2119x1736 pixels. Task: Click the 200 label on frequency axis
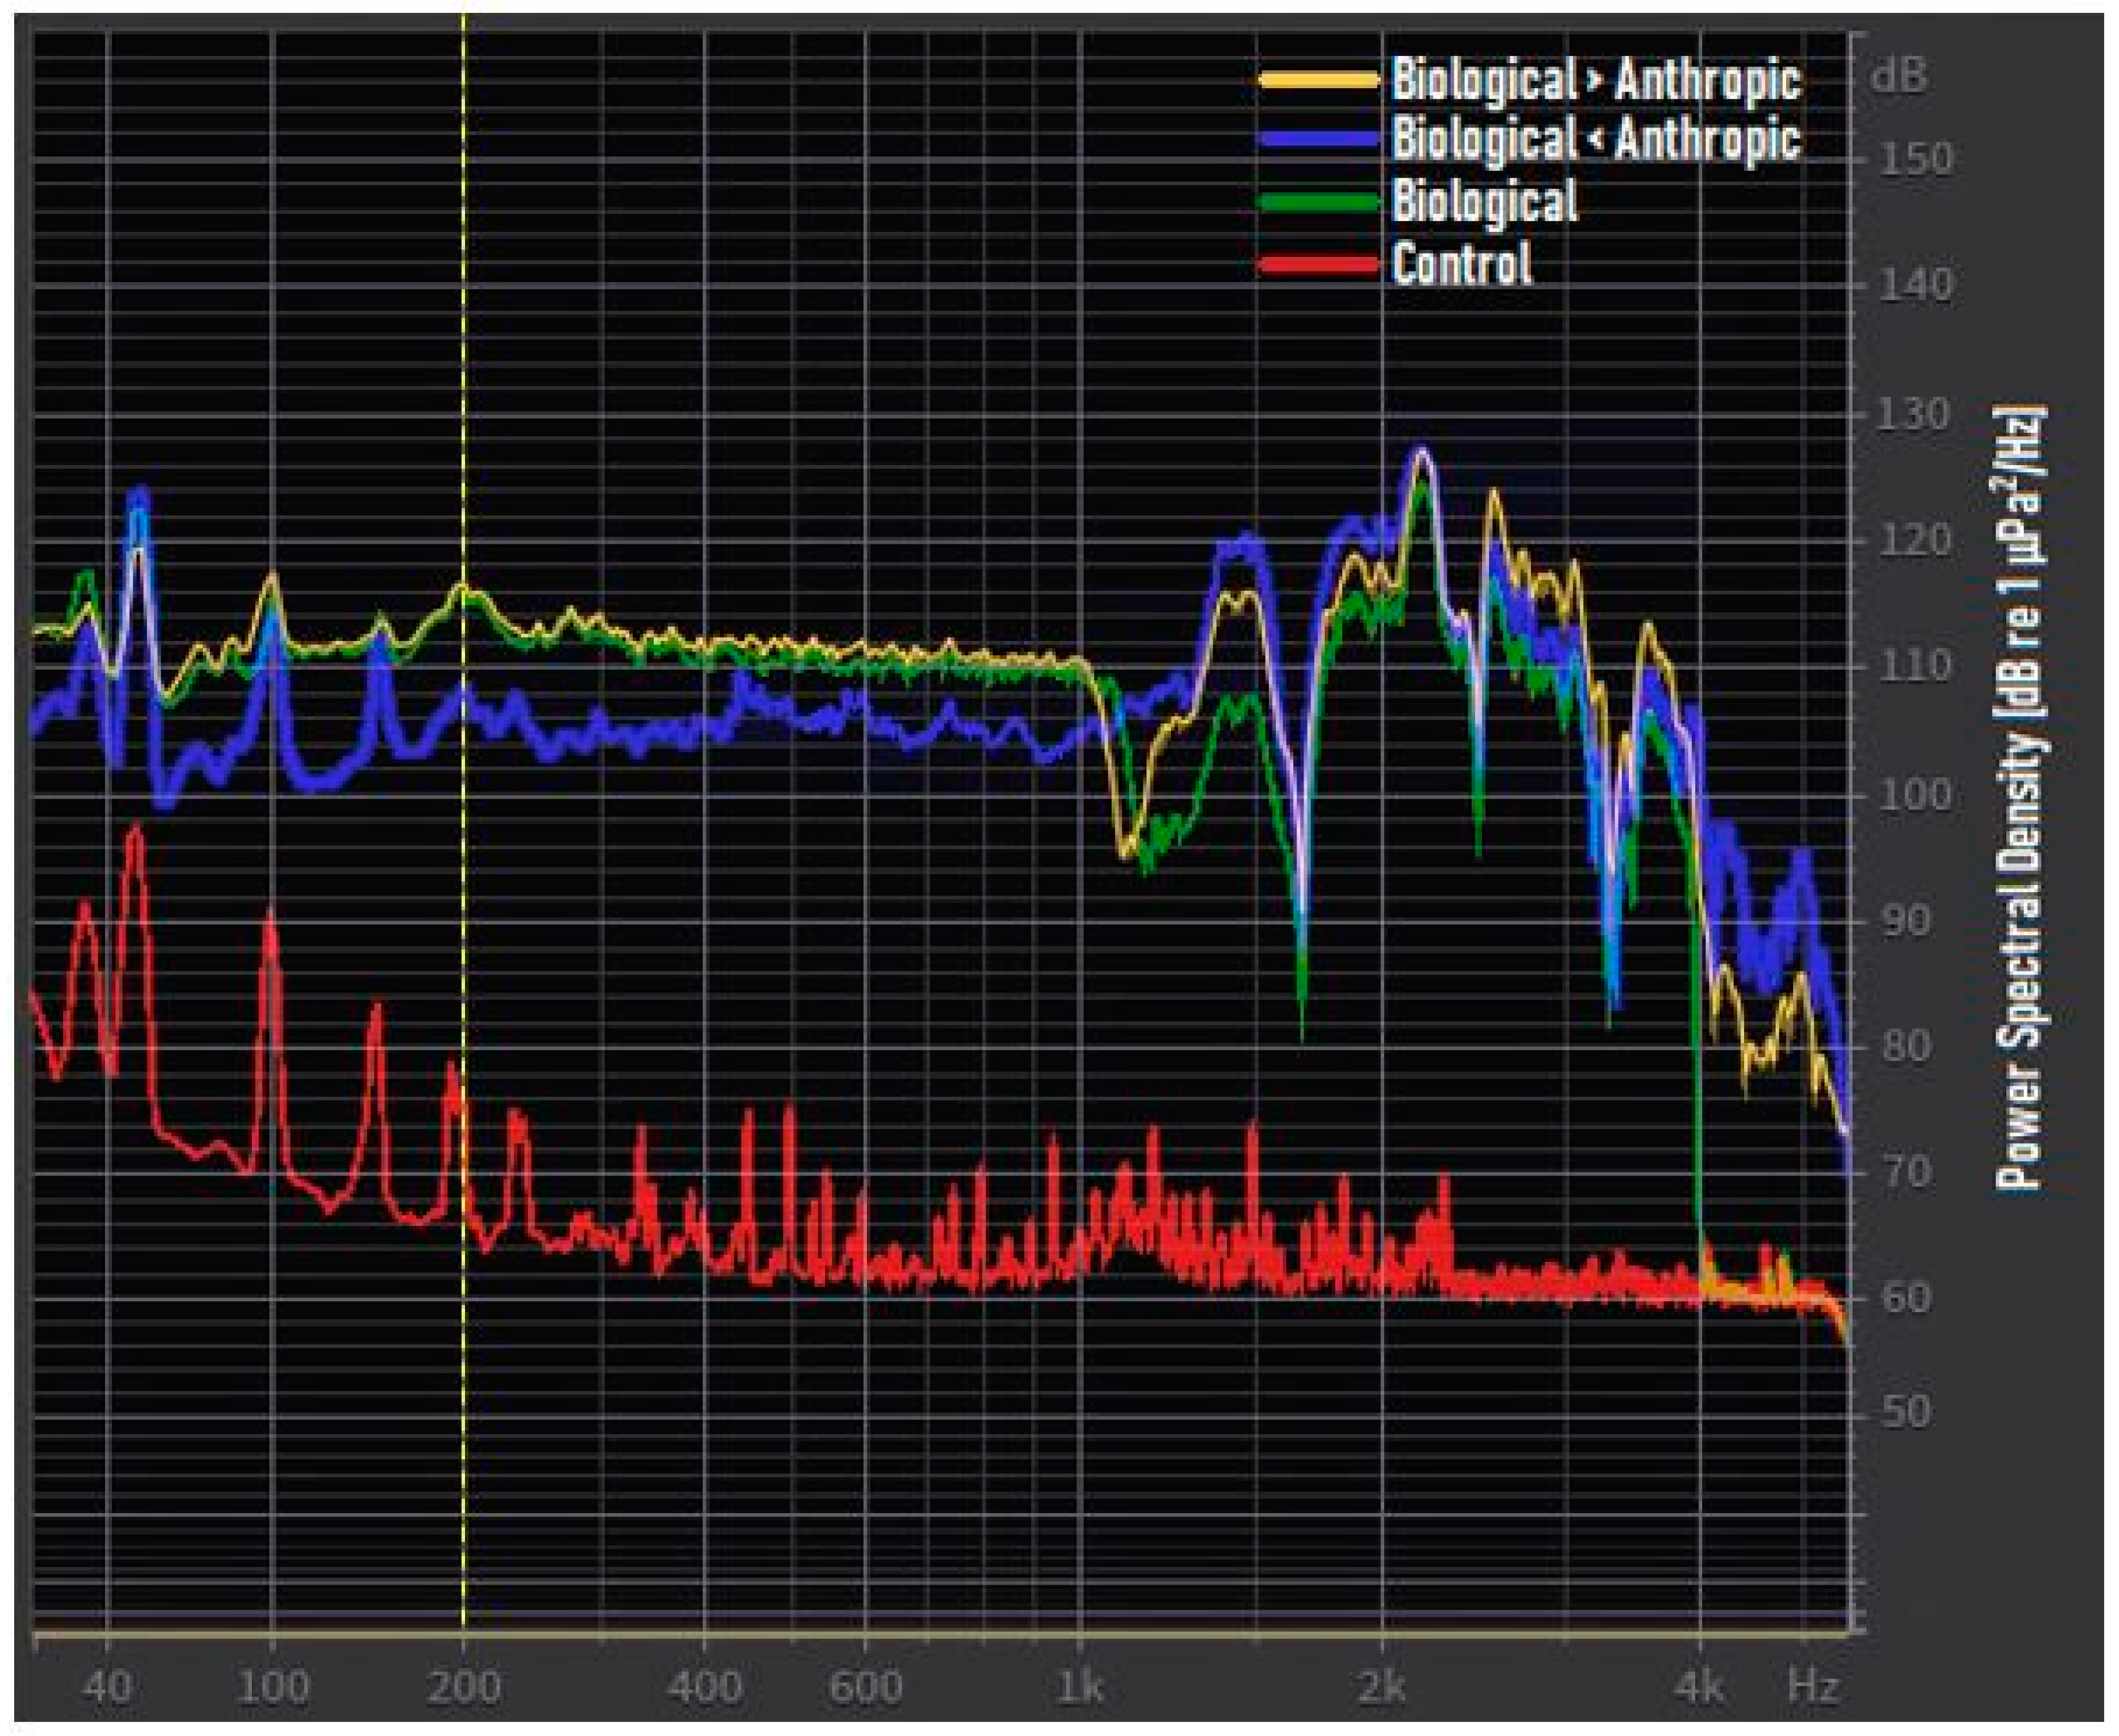pyautogui.click(x=463, y=1687)
